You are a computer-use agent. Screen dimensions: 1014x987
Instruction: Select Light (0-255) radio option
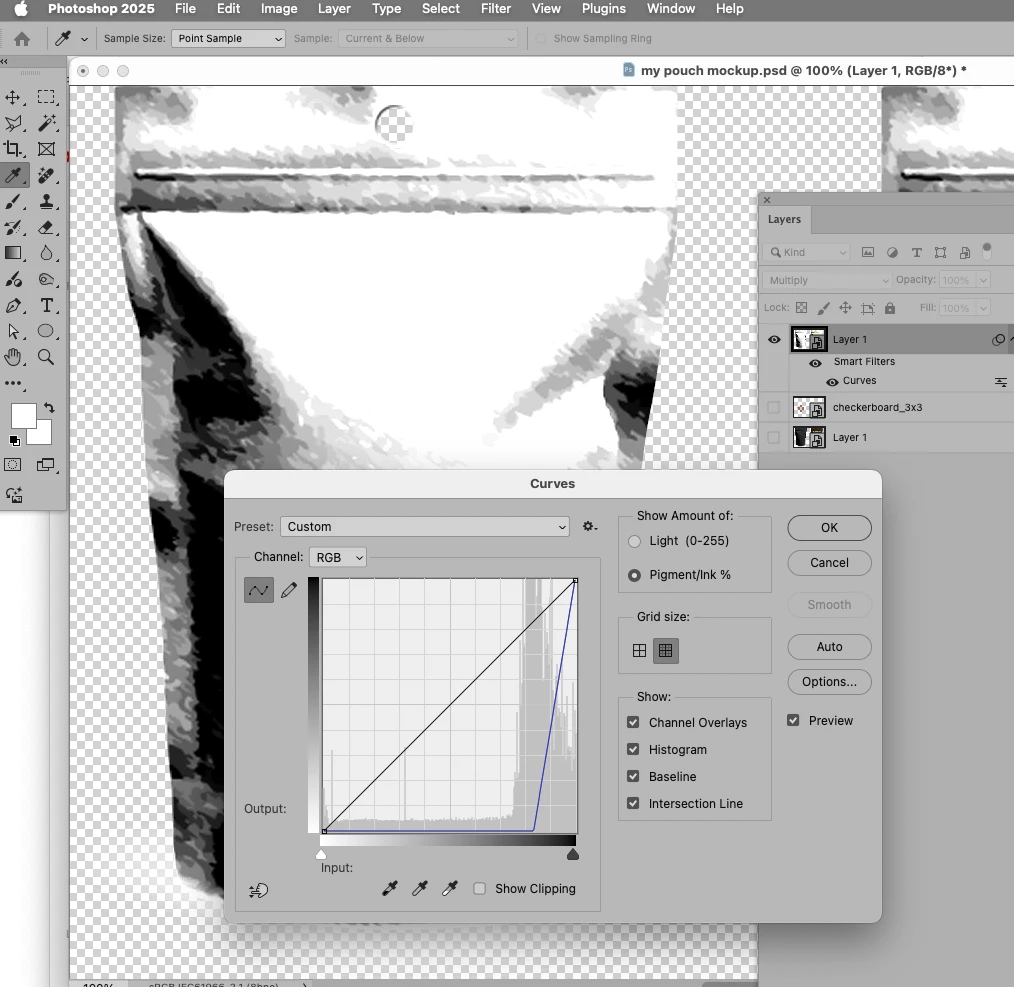[634, 541]
